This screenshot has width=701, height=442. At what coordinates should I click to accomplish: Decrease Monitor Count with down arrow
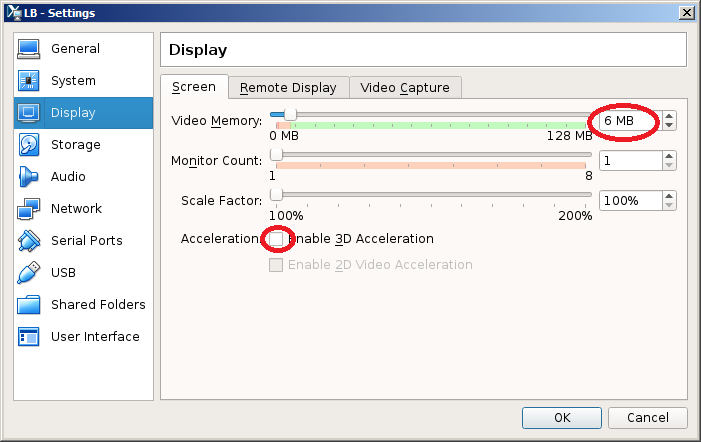669,165
